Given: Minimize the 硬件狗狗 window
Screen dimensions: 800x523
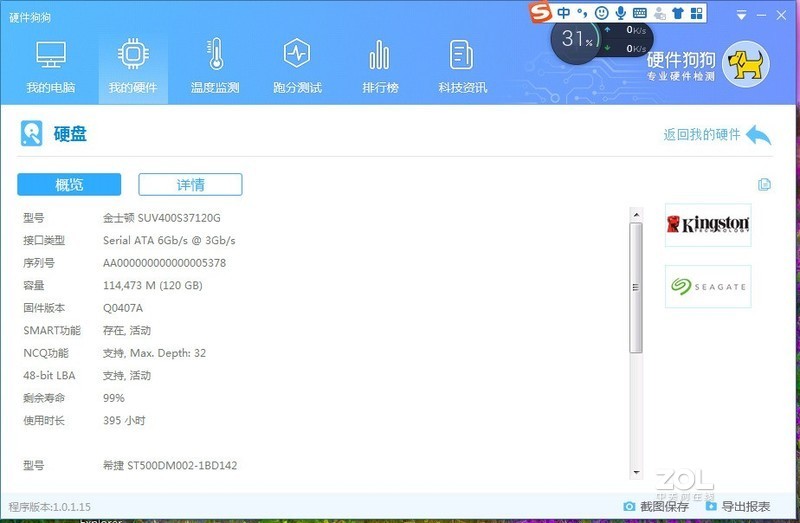Looking at the screenshot, I should point(761,16).
